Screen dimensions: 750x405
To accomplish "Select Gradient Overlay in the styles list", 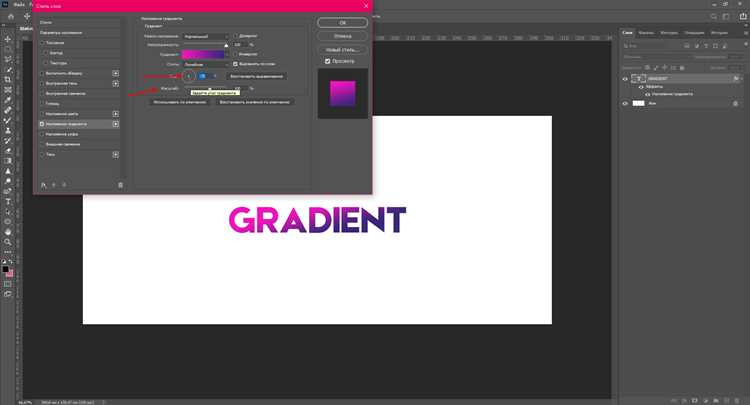I will pos(79,124).
